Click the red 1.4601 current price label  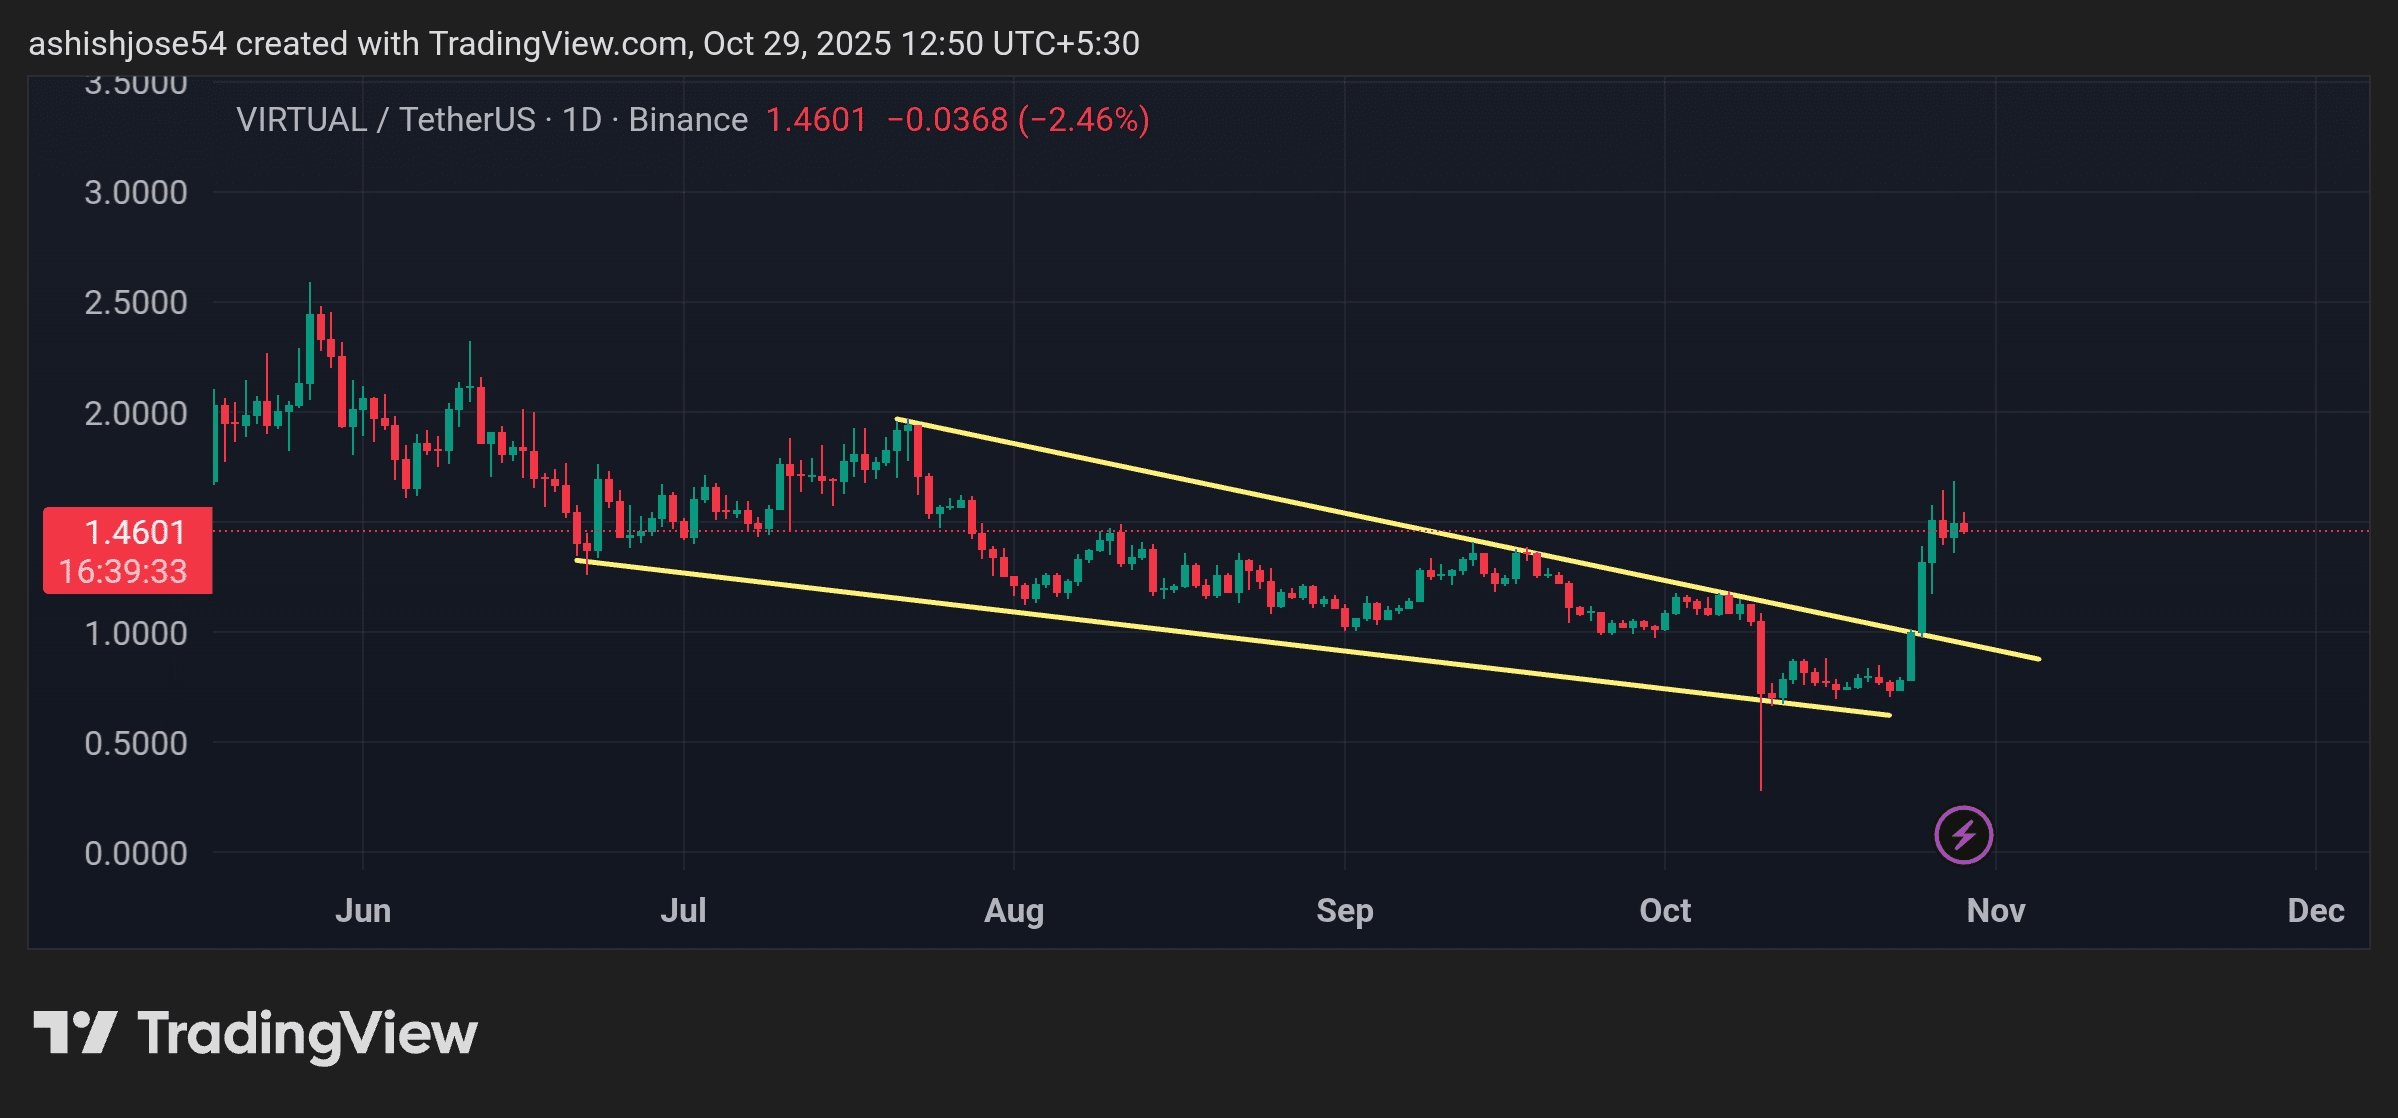(133, 532)
